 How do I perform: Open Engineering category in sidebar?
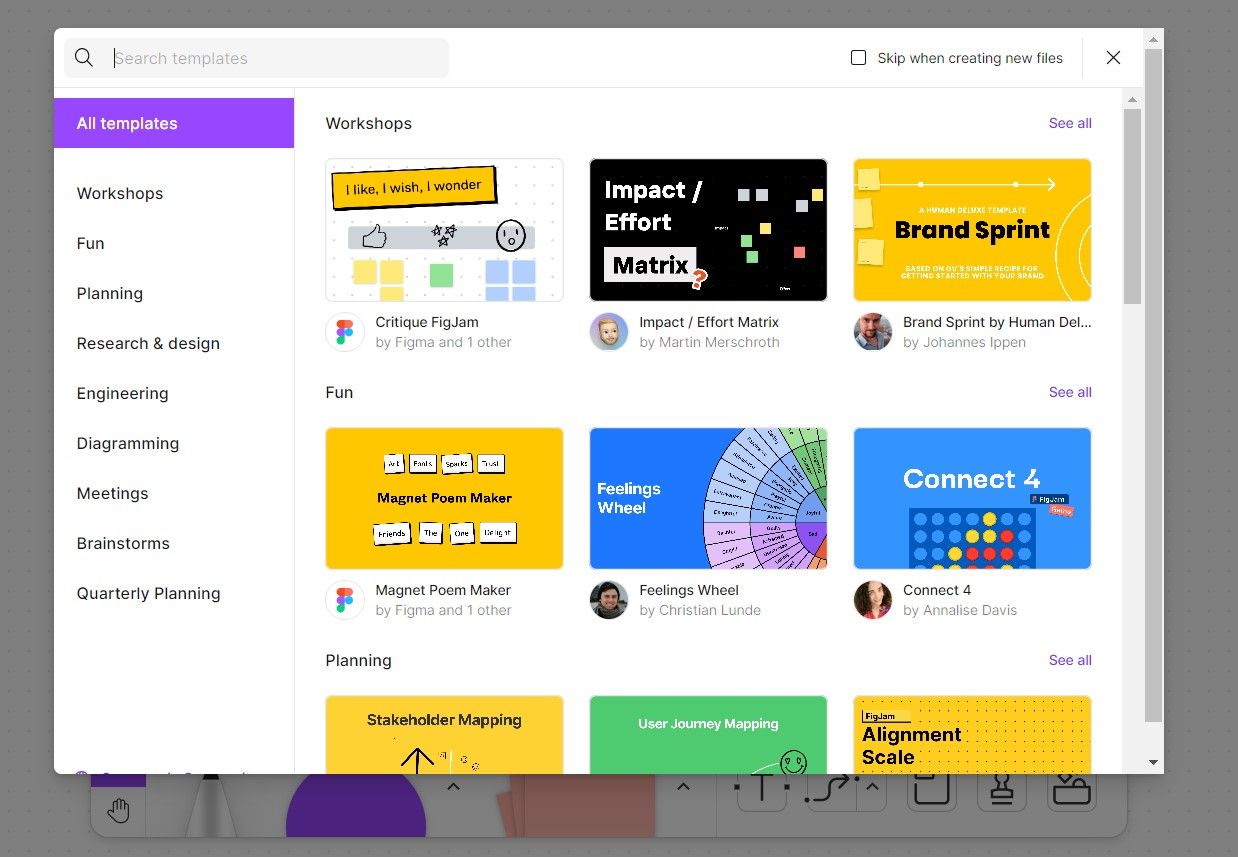[122, 393]
